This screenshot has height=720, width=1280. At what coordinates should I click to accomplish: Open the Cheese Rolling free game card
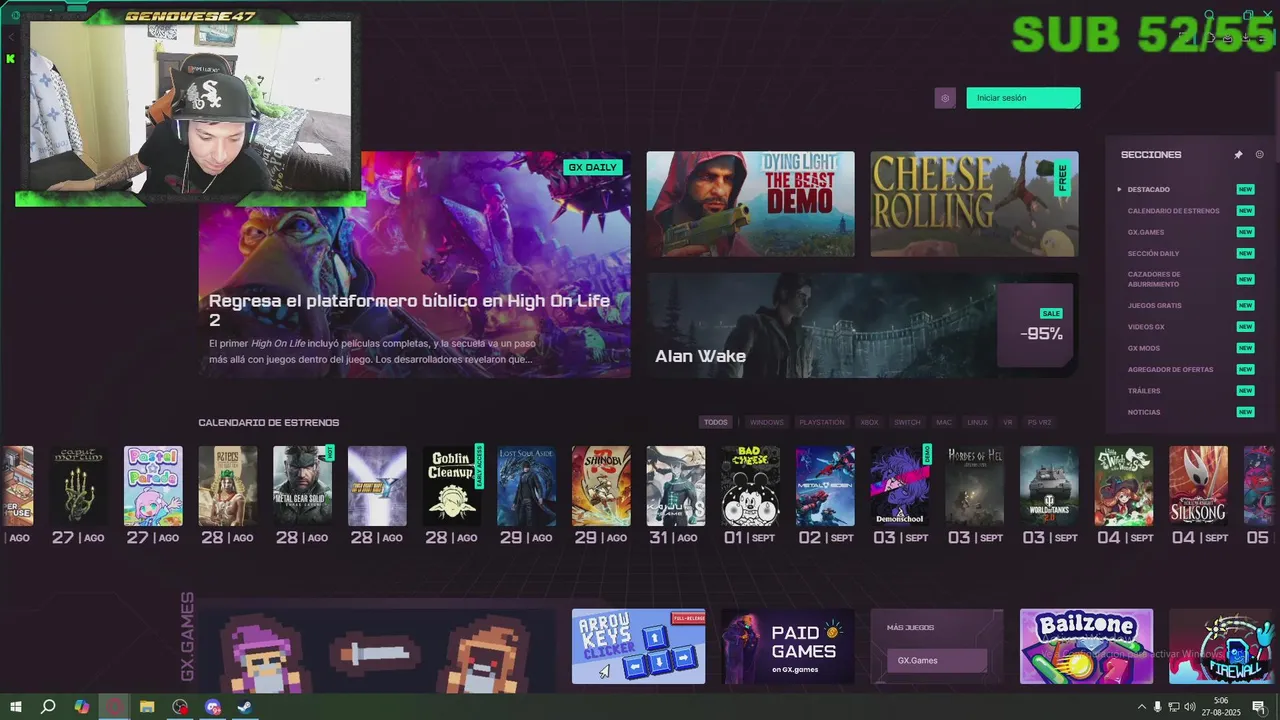(x=974, y=204)
